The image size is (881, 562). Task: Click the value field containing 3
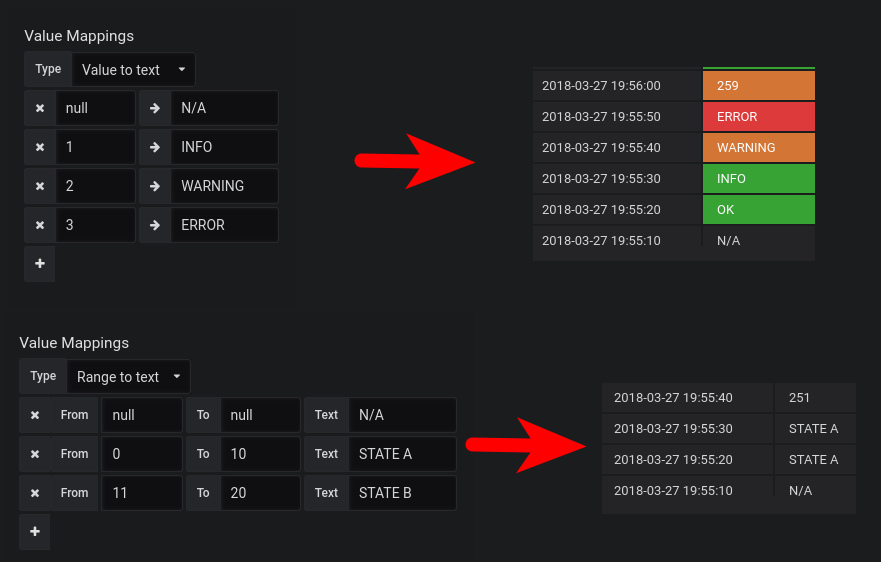pyautogui.click(x=96, y=225)
